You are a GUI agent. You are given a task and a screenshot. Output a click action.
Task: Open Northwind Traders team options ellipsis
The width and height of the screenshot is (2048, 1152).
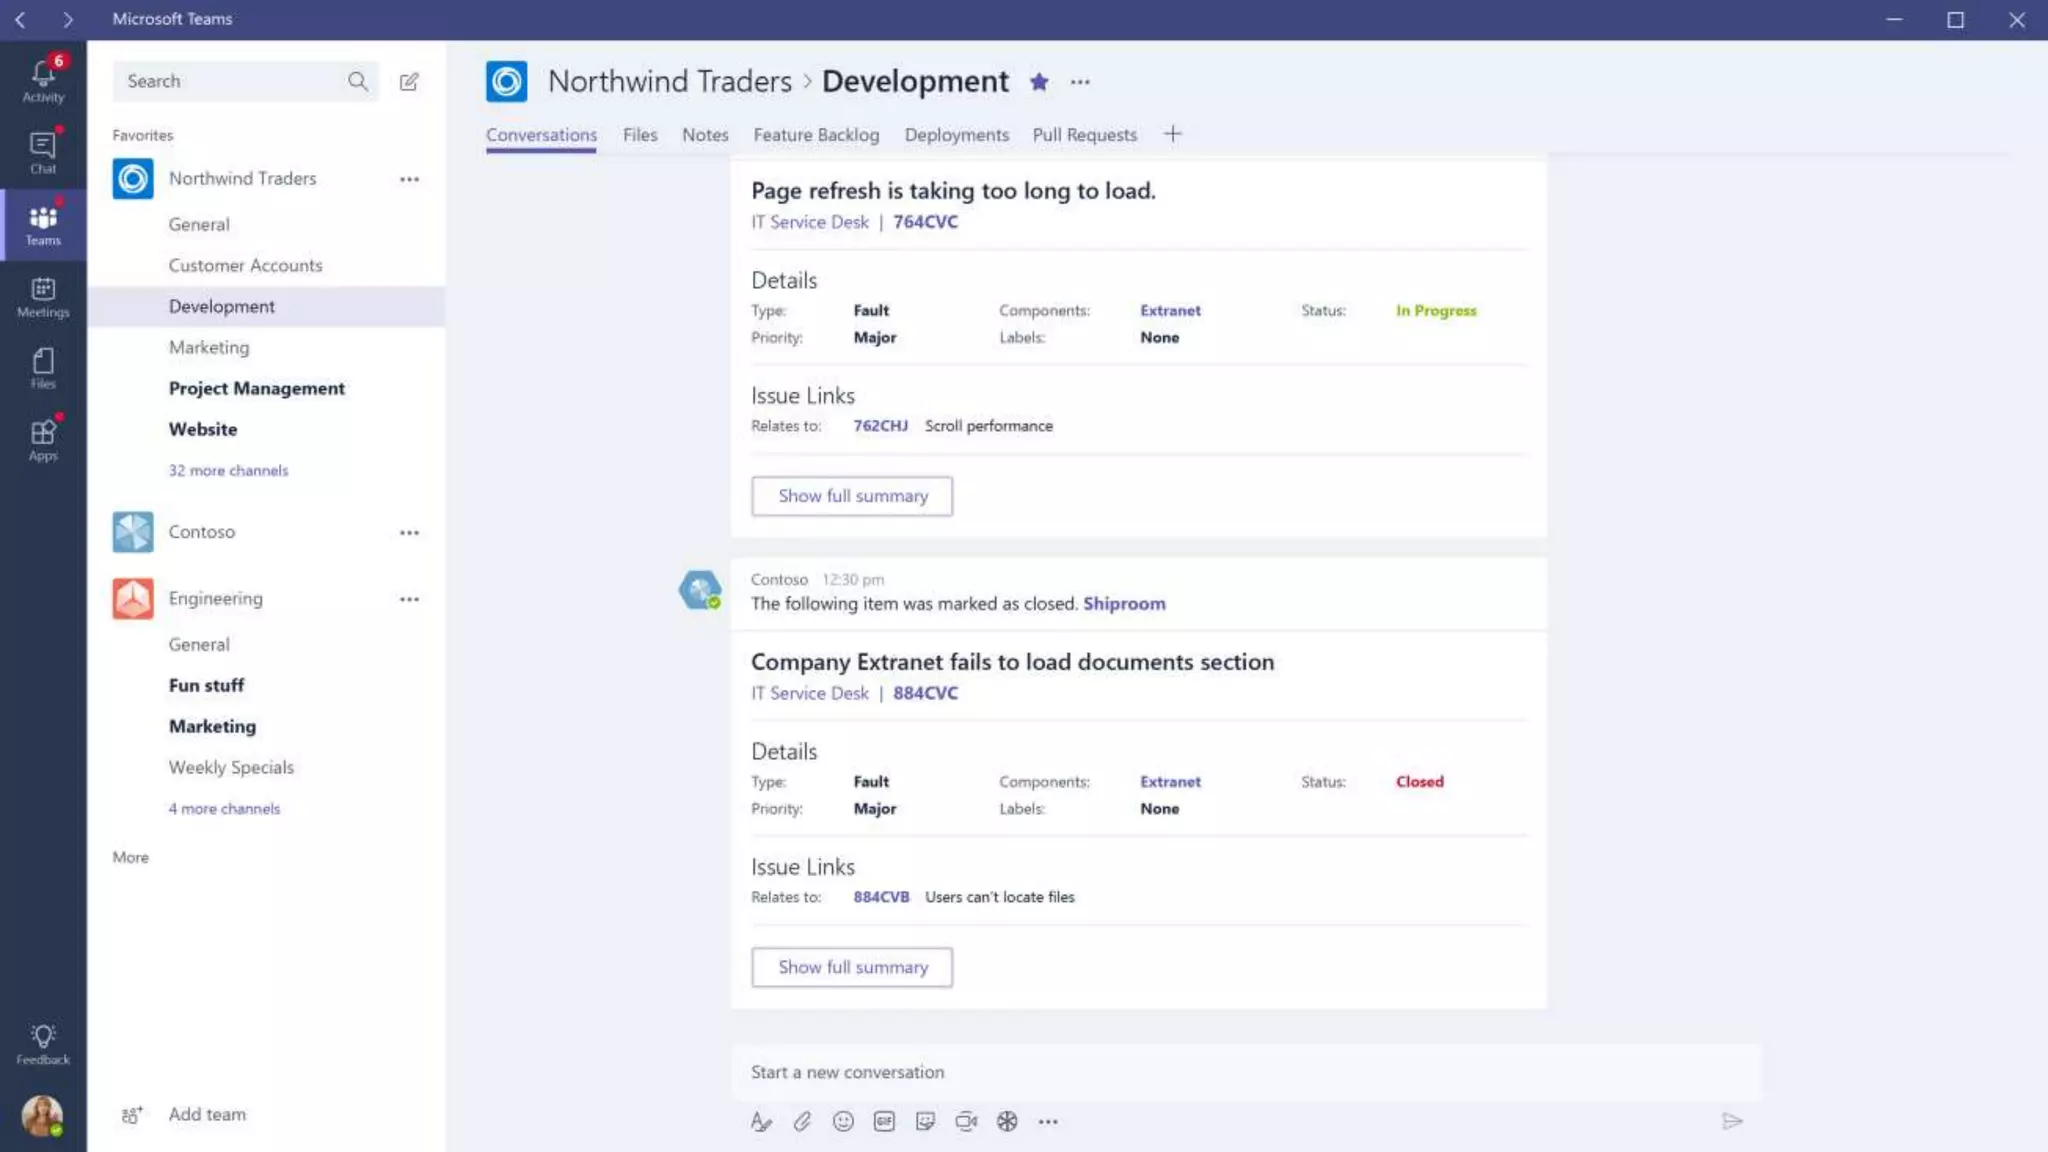pyautogui.click(x=409, y=179)
